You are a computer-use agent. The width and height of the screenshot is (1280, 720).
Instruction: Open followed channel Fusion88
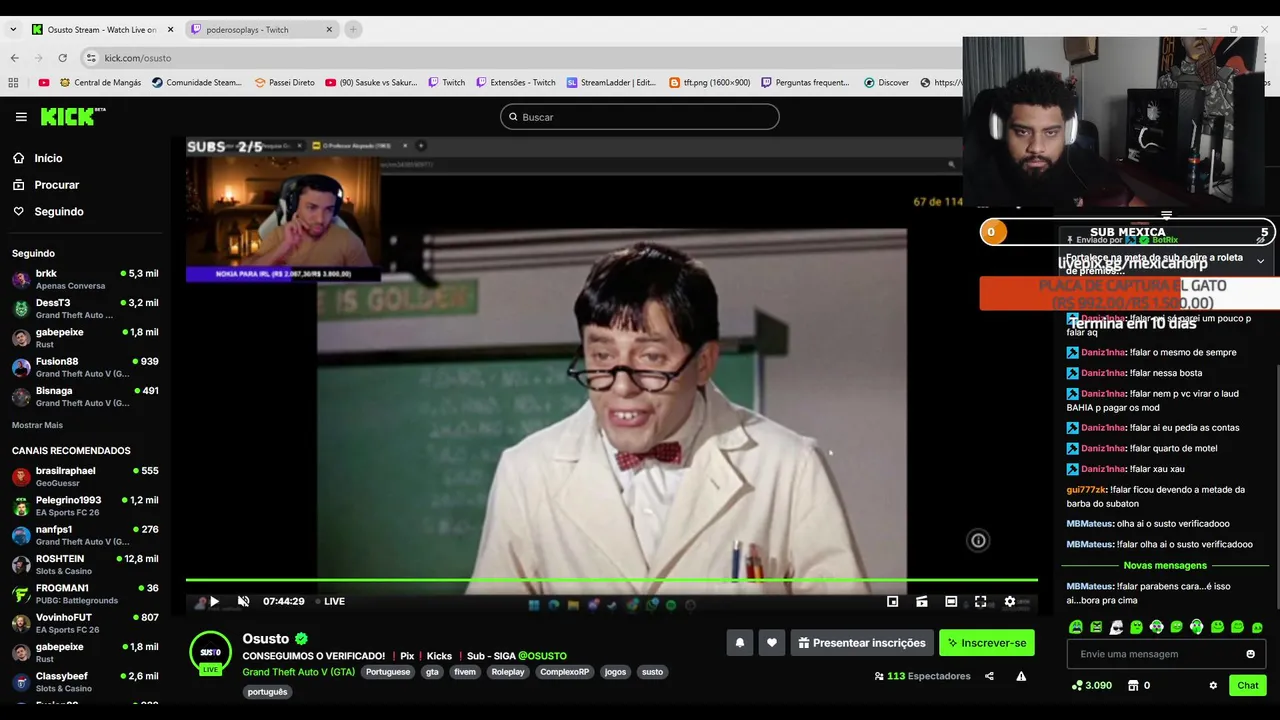(x=85, y=367)
